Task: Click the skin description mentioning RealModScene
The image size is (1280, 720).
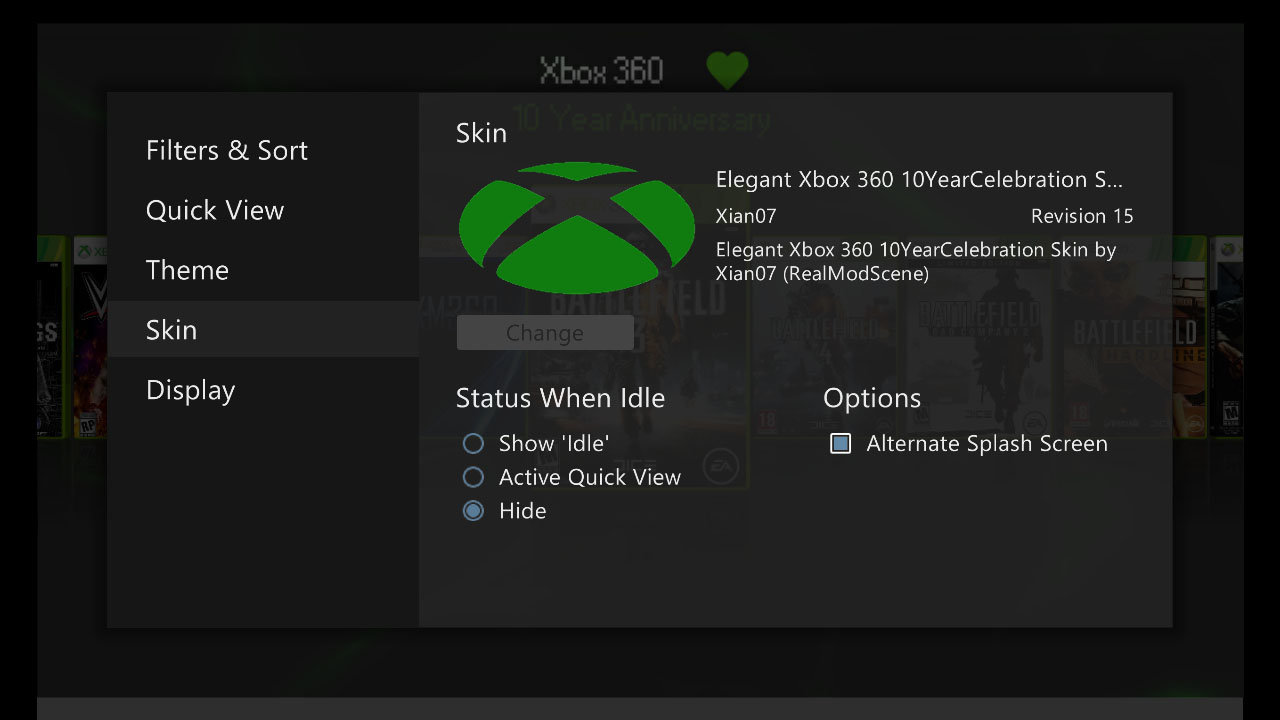Action: [x=916, y=261]
